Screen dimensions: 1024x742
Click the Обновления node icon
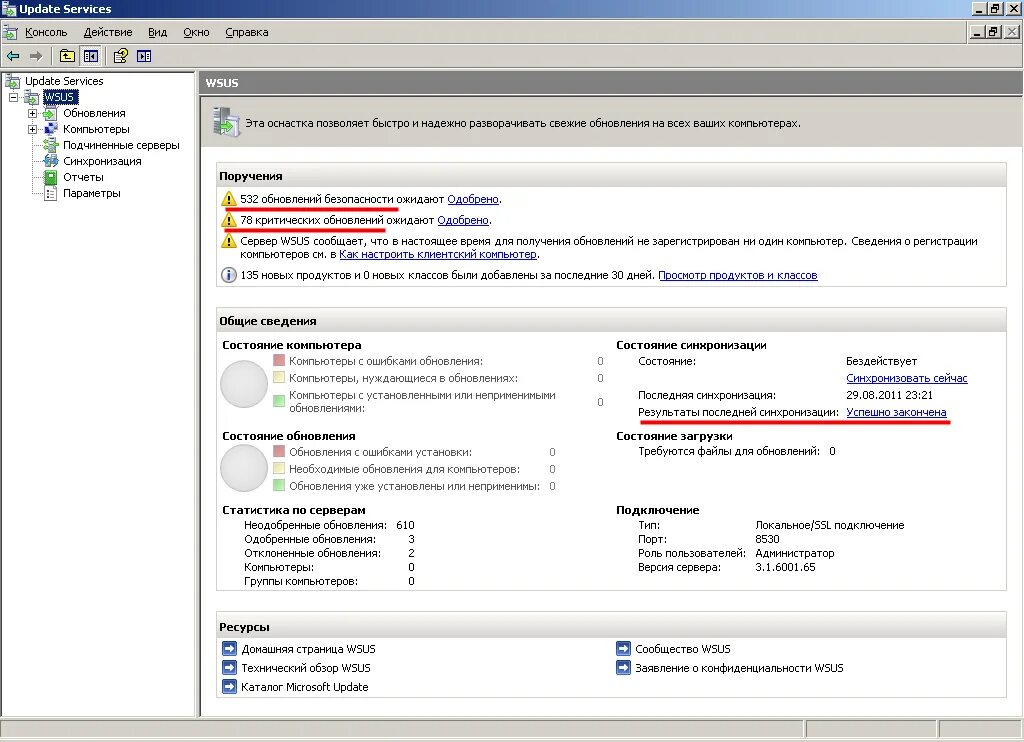tap(50, 114)
